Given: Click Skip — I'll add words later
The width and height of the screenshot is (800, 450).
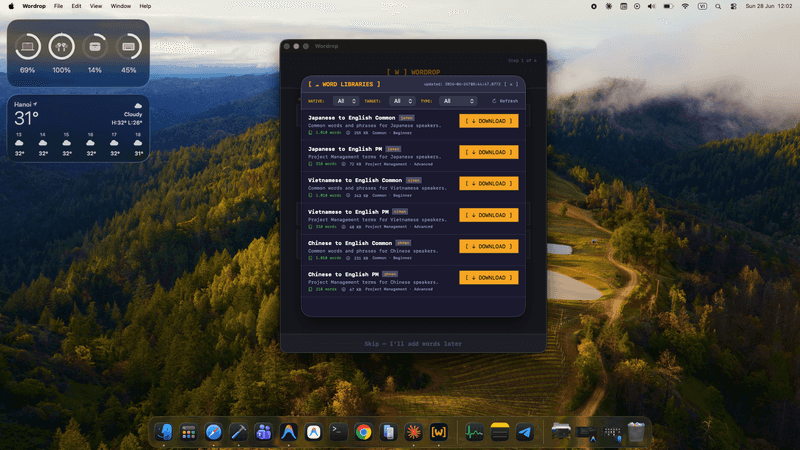Looking at the screenshot, I should click(413, 343).
